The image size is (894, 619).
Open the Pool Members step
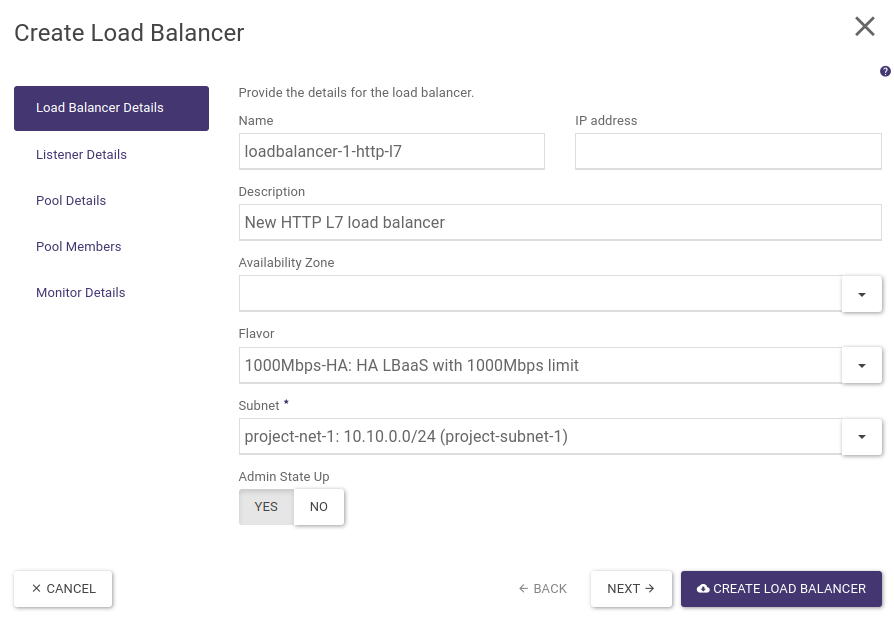coord(78,247)
